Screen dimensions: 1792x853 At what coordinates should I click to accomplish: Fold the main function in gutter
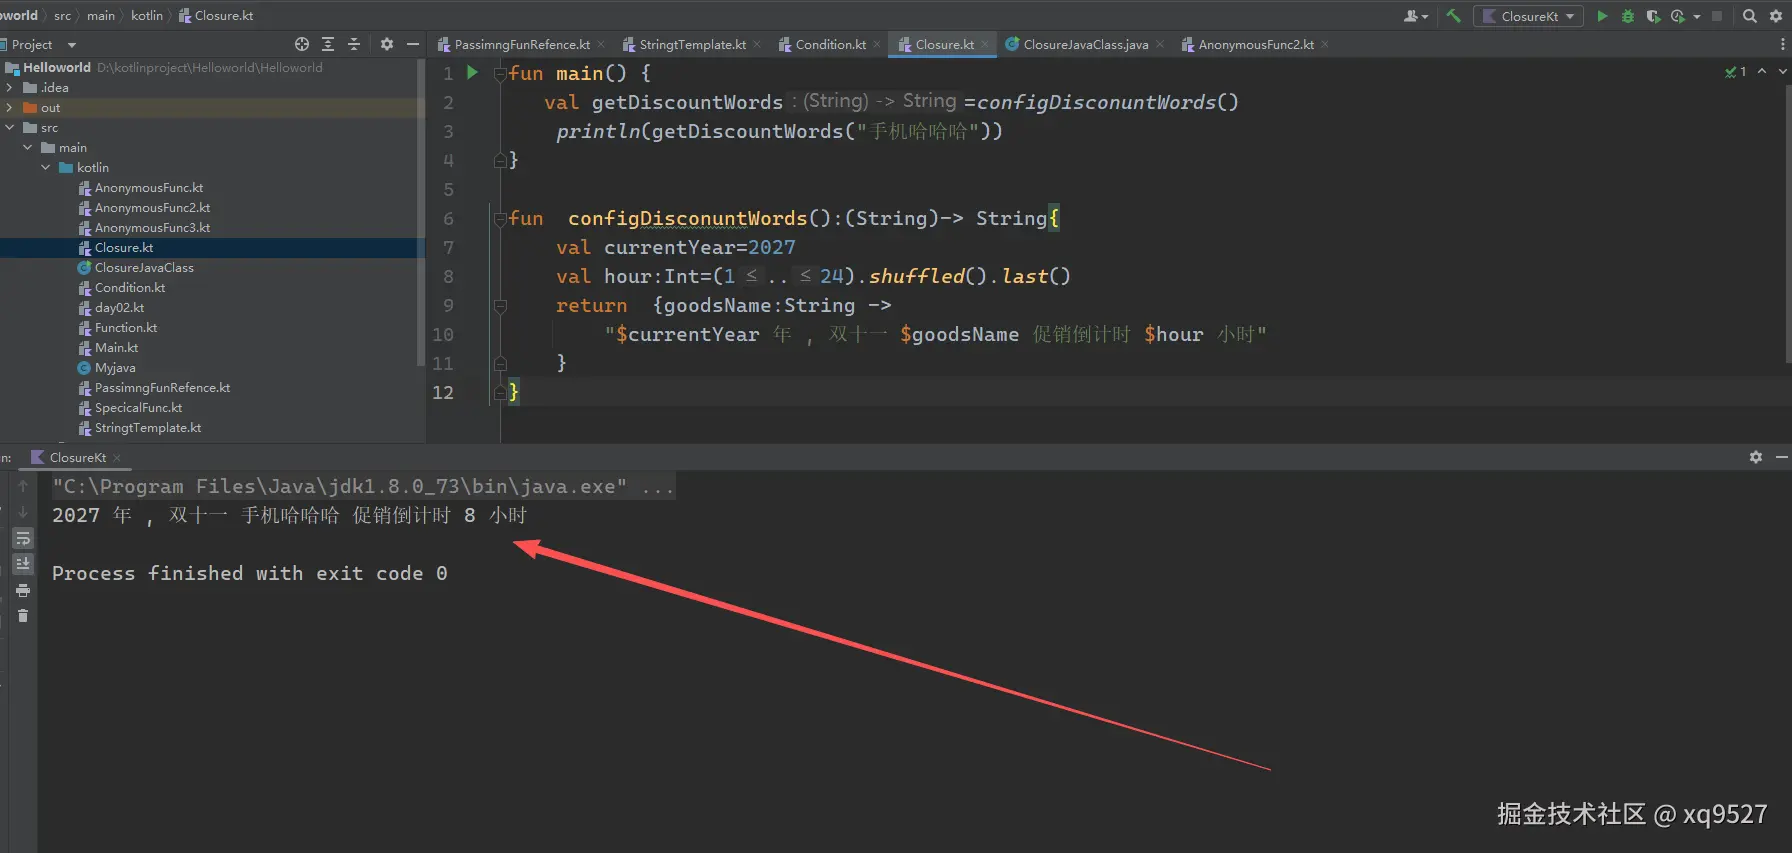point(500,73)
